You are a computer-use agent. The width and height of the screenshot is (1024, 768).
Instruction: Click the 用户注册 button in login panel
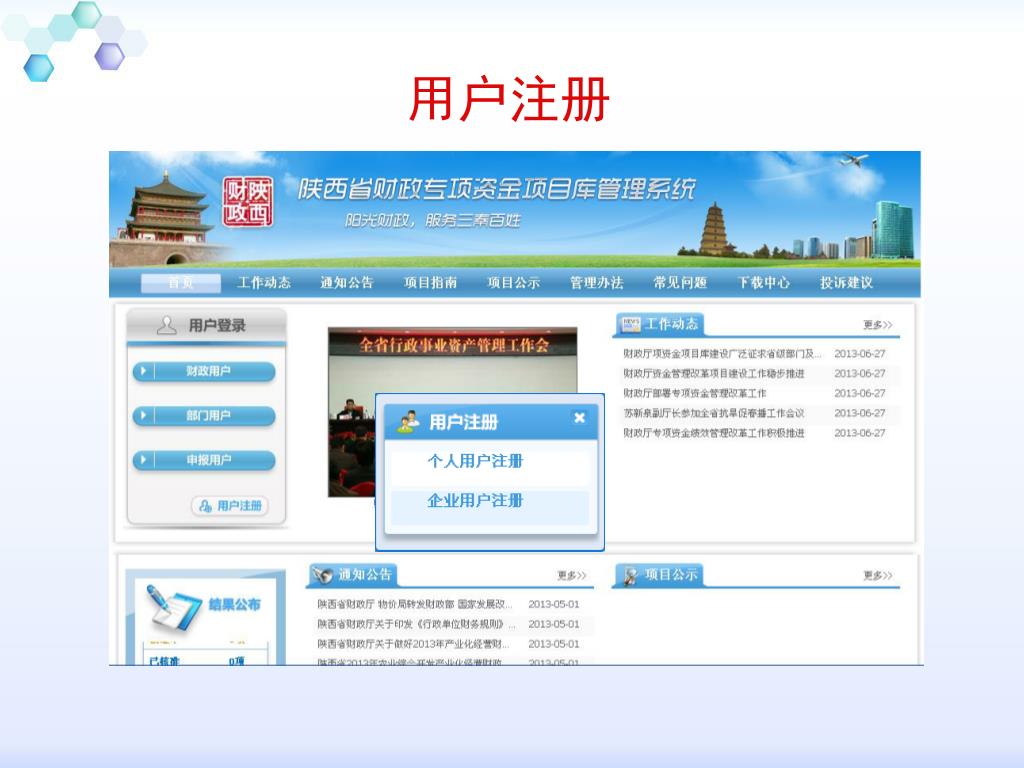[x=230, y=506]
